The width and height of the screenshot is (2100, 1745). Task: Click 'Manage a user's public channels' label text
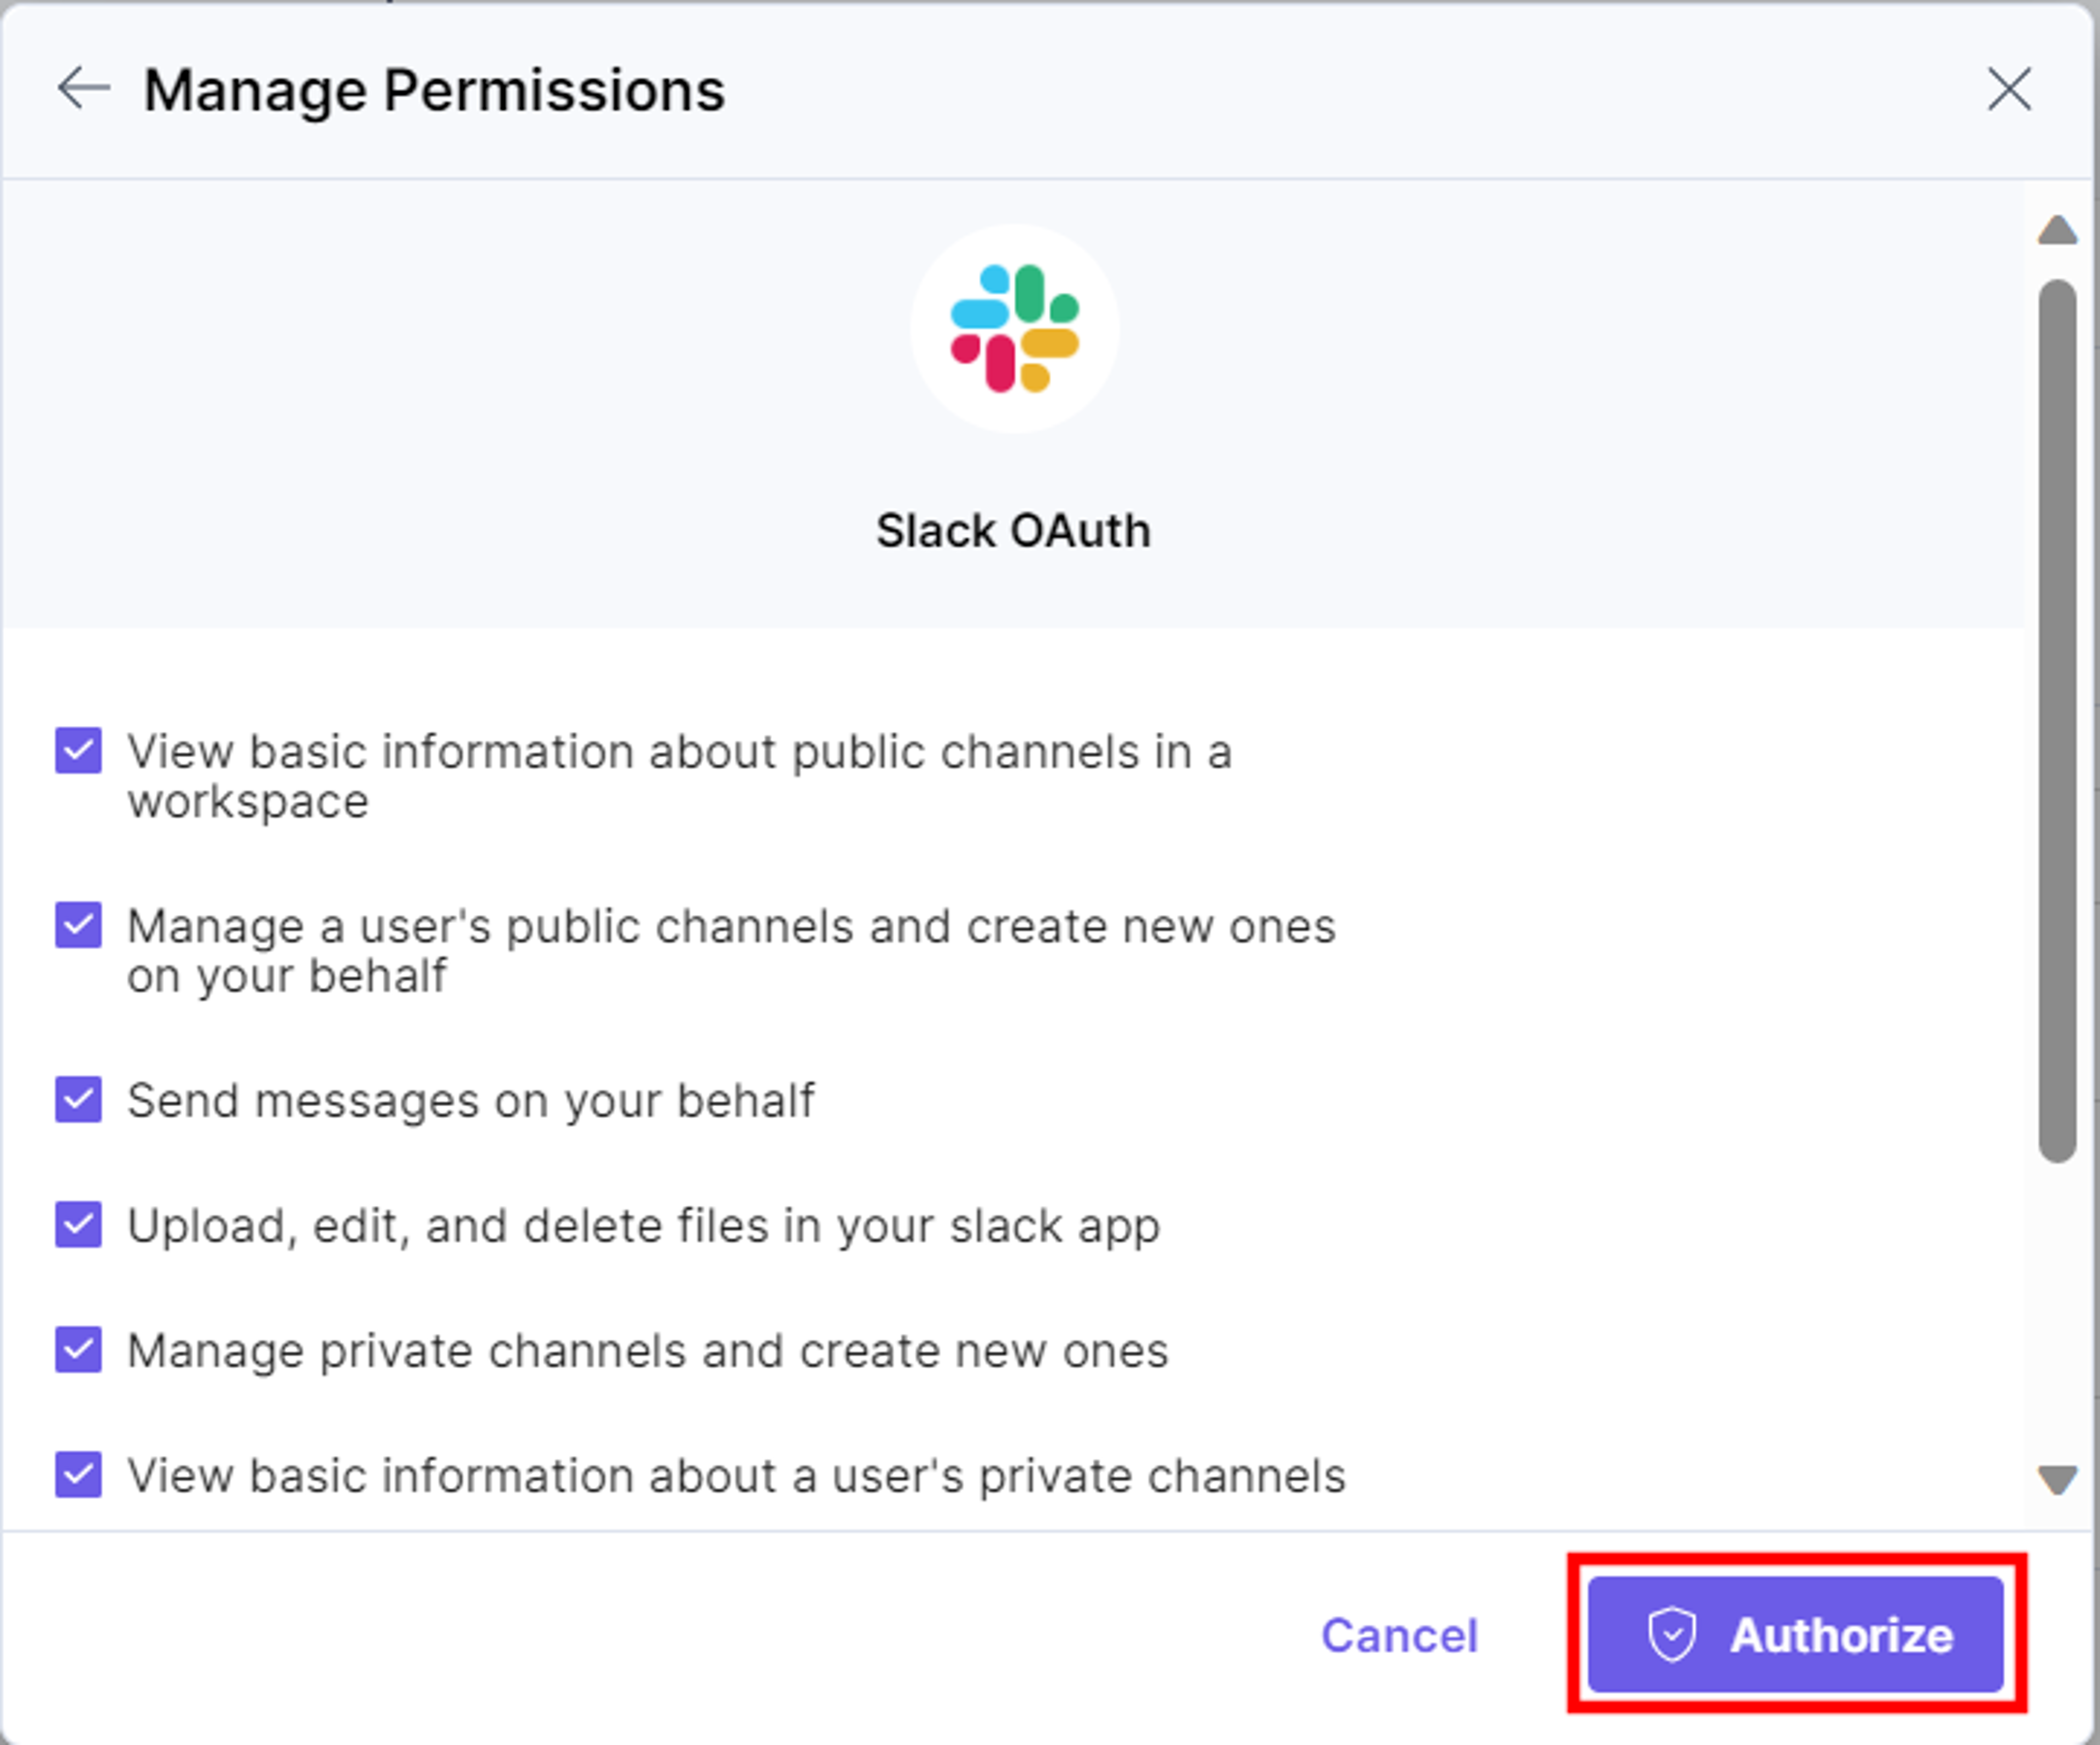[x=732, y=951]
